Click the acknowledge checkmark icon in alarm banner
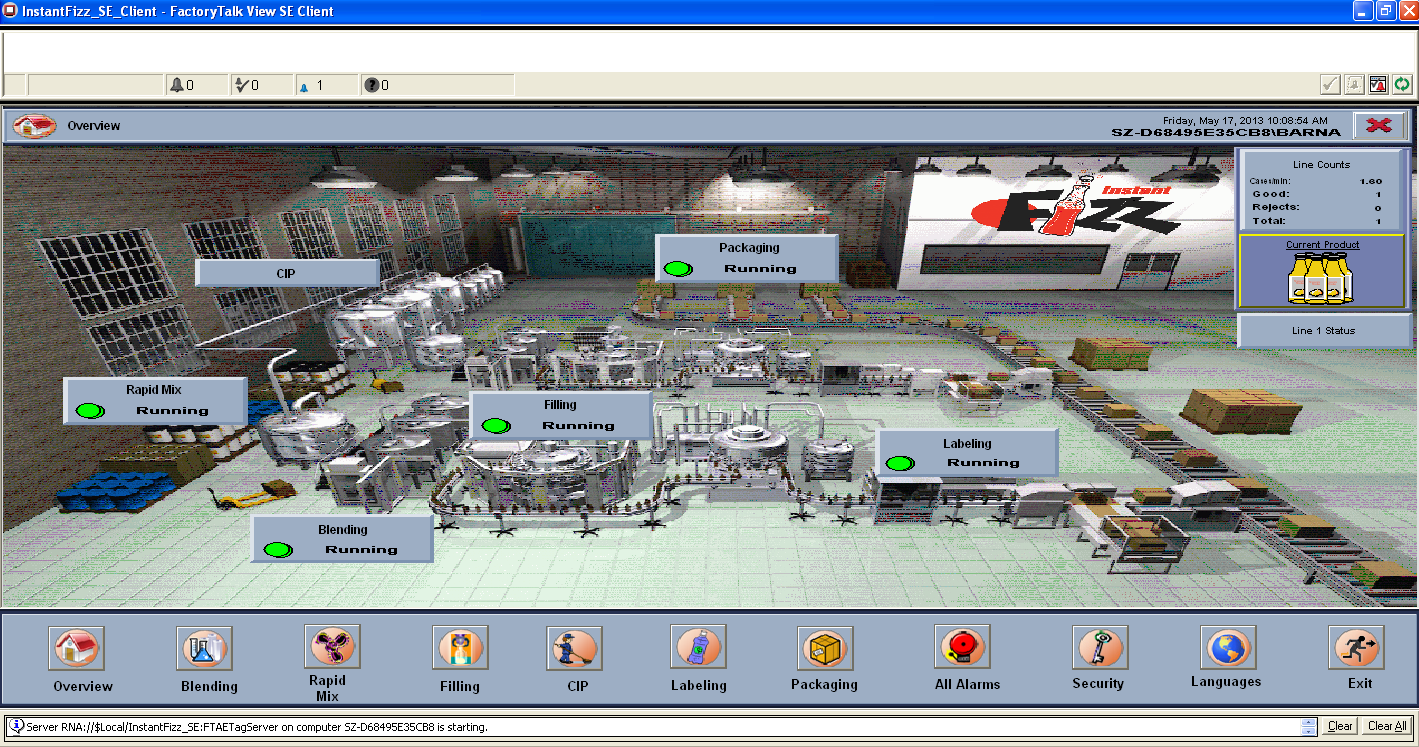 [1330, 85]
